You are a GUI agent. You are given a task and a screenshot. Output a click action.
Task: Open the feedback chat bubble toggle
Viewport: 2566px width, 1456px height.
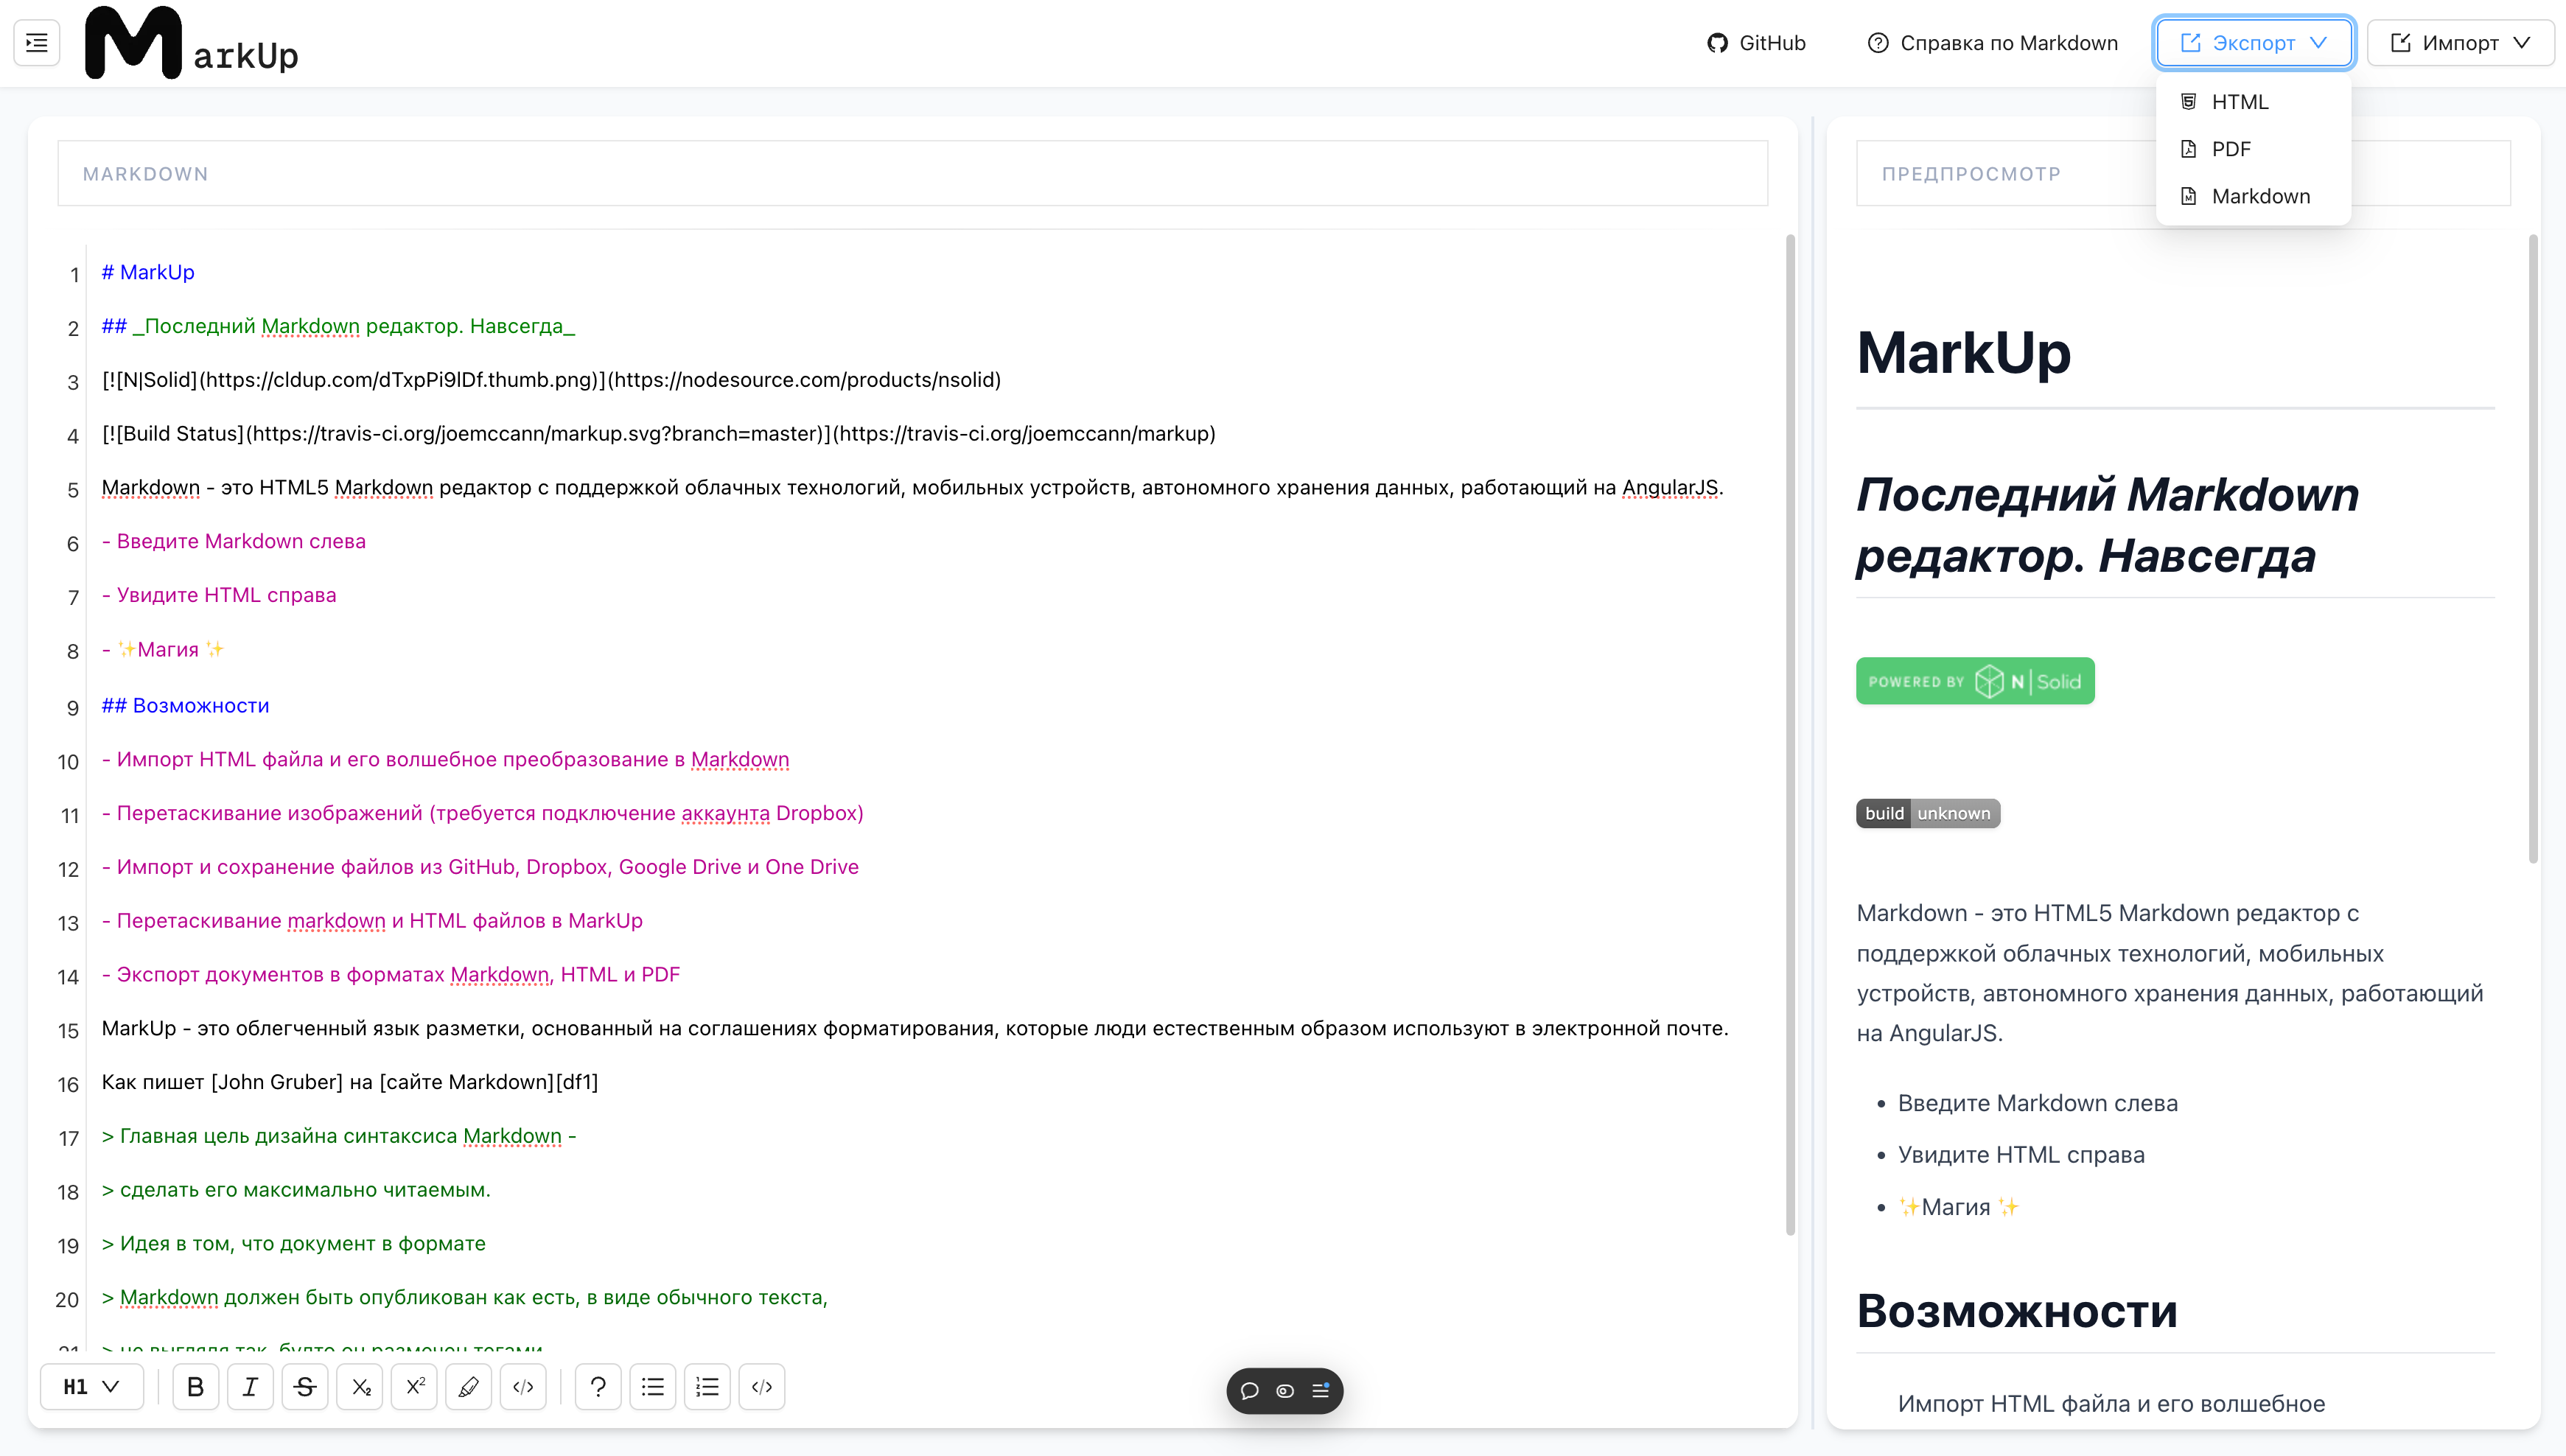point(1249,1390)
